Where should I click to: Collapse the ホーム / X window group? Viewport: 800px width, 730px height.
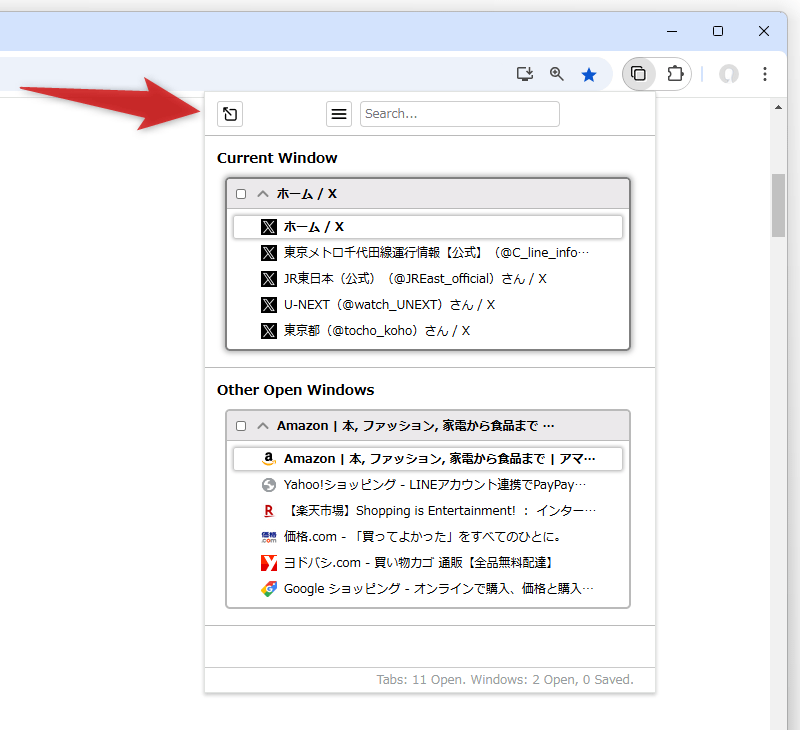[263, 194]
